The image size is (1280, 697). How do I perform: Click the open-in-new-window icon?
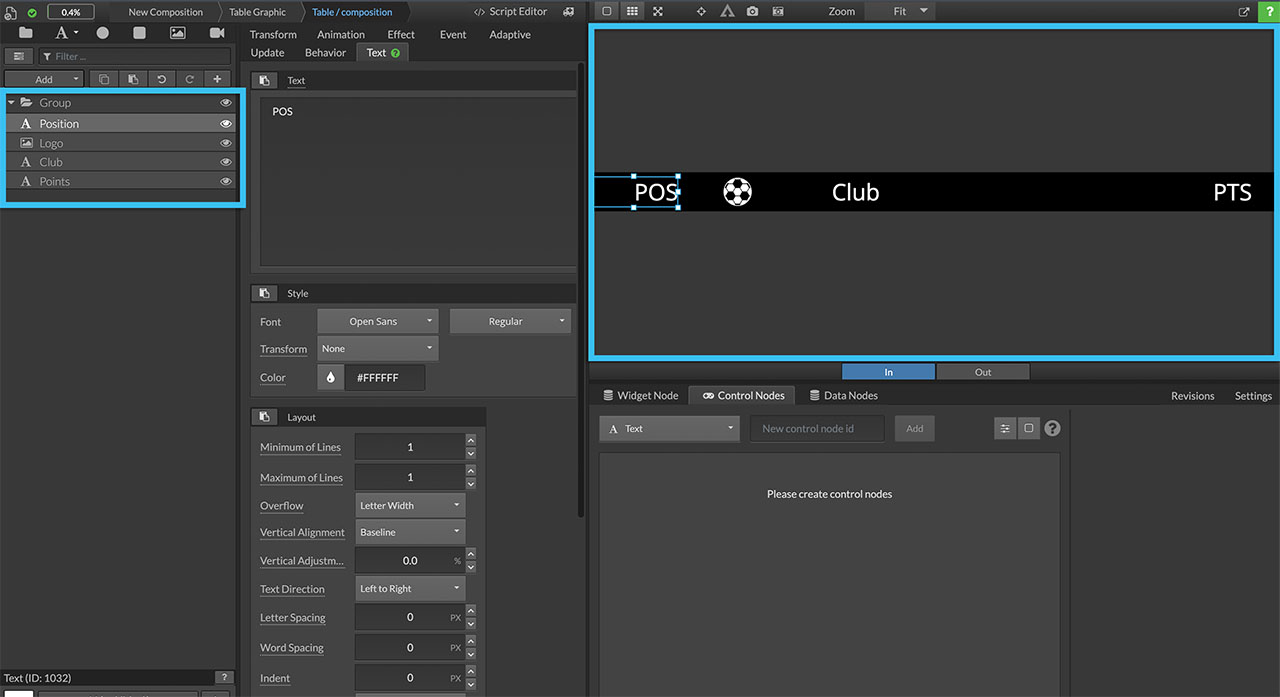pos(1244,12)
